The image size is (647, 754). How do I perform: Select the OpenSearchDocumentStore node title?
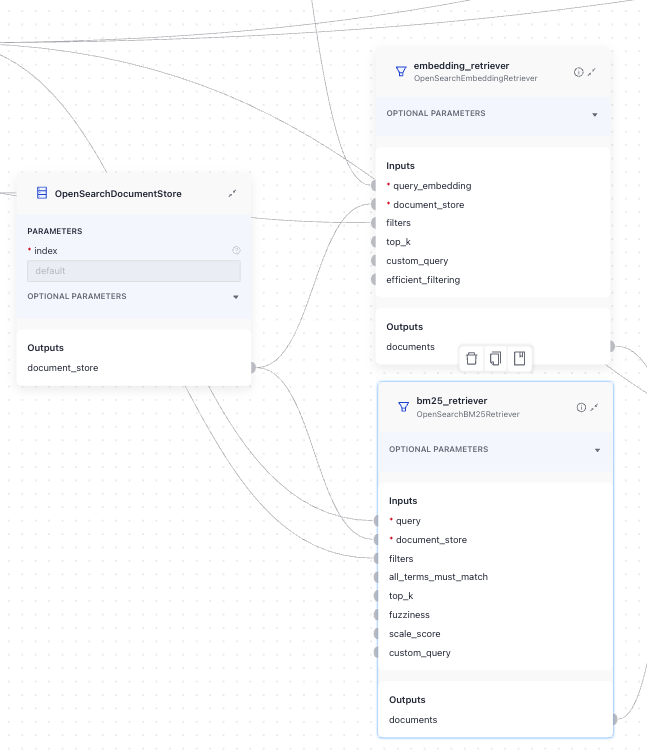click(118, 194)
